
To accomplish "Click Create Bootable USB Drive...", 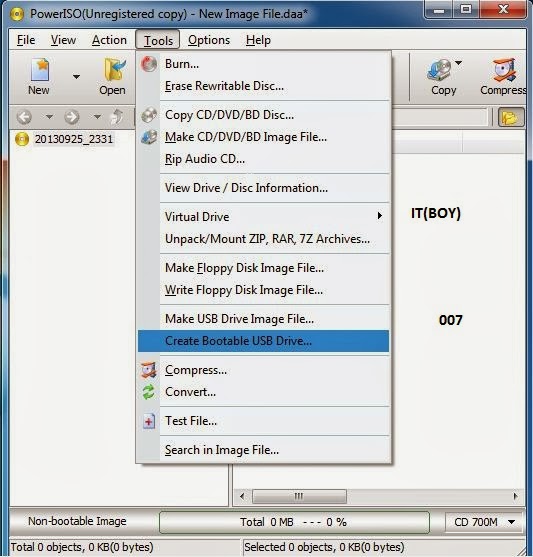I will 263,341.
